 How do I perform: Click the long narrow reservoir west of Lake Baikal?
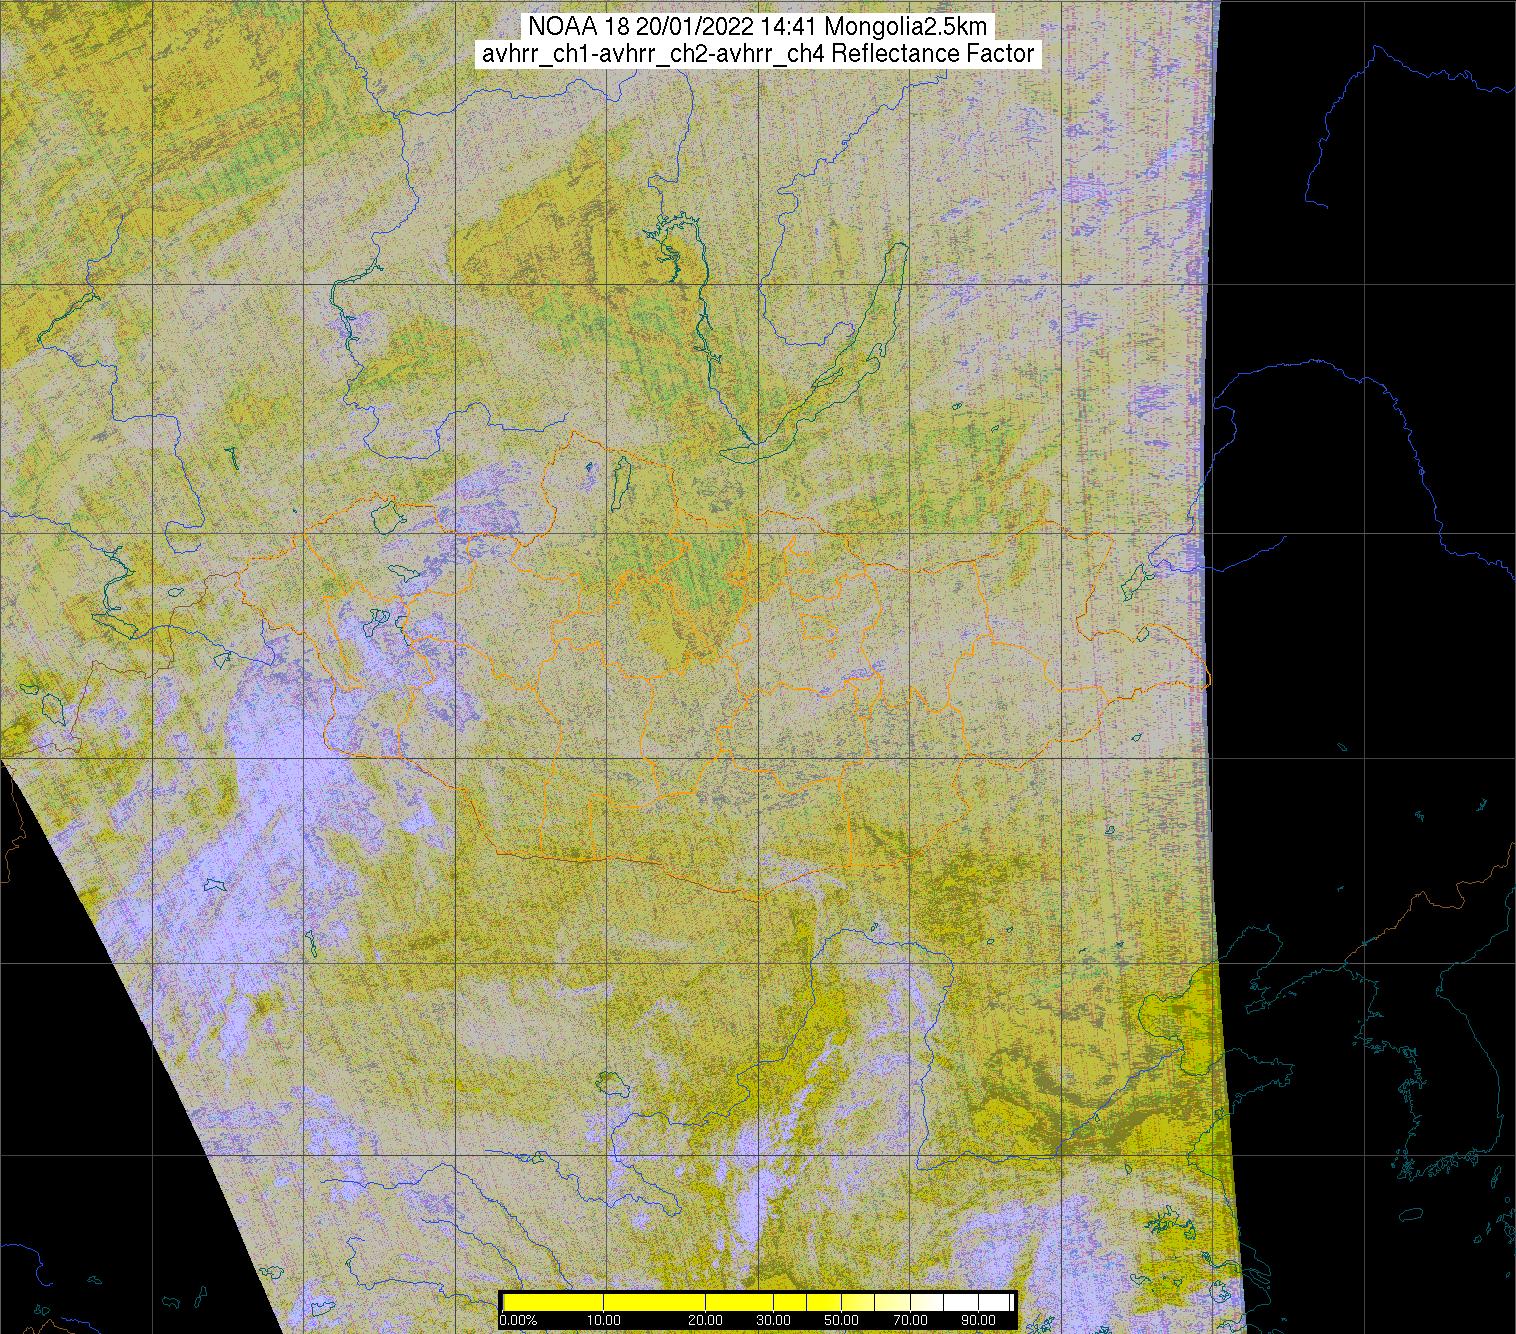[702, 300]
